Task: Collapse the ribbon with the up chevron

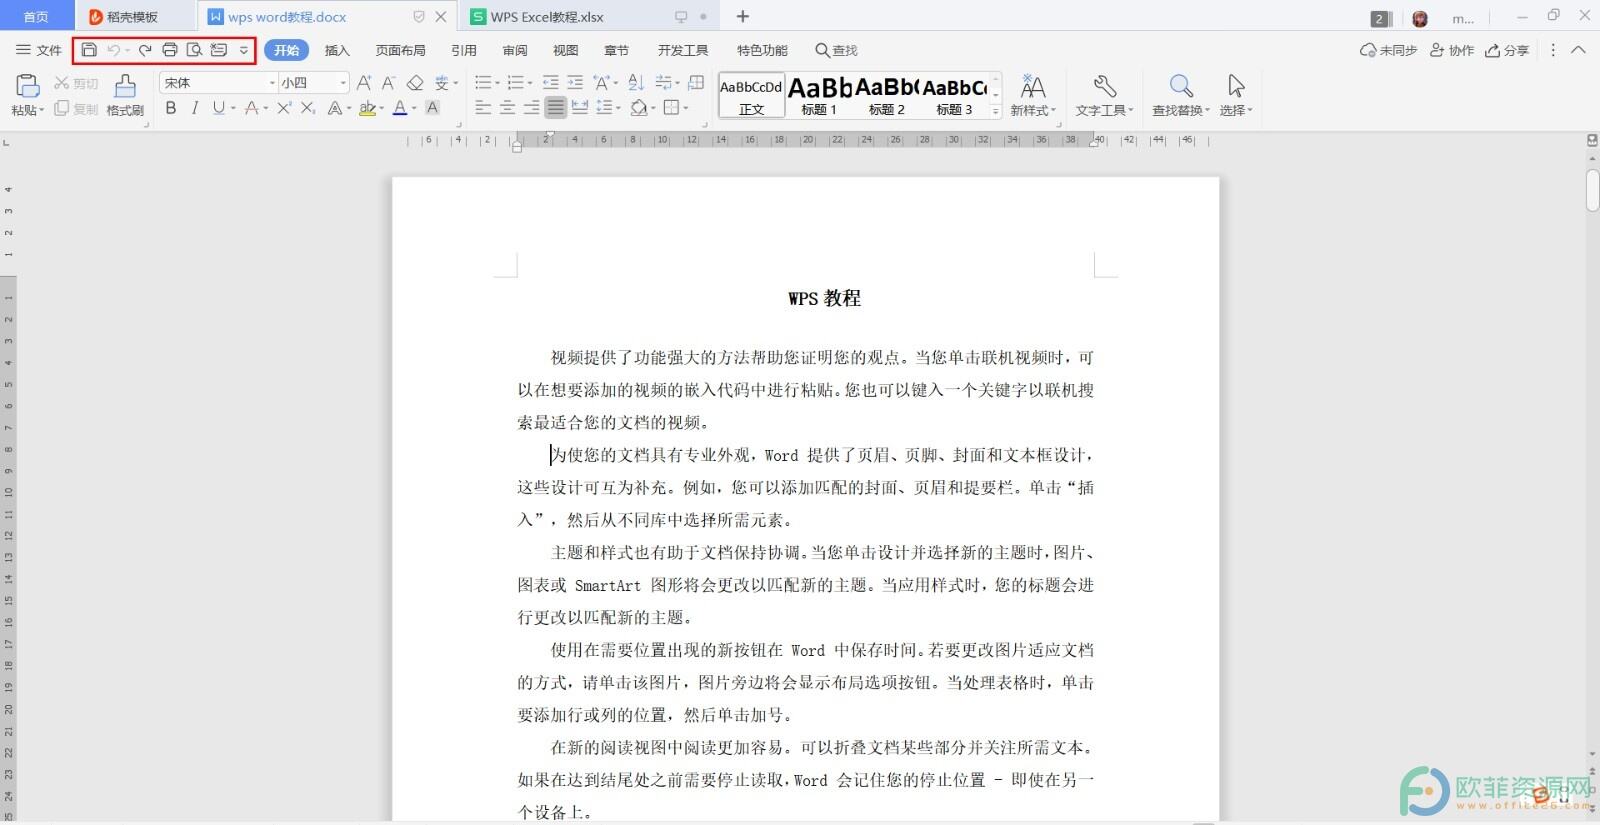Action: click(x=1579, y=50)
